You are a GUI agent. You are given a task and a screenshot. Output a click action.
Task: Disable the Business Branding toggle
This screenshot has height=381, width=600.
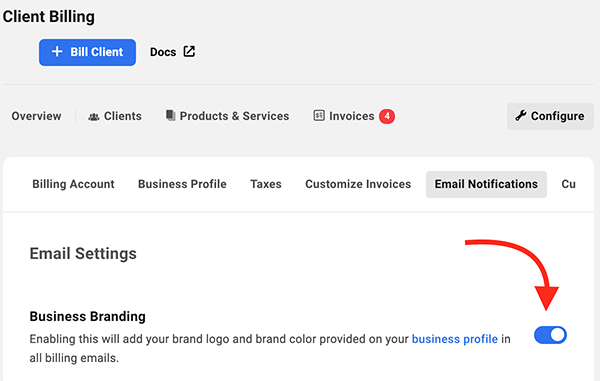550,335
